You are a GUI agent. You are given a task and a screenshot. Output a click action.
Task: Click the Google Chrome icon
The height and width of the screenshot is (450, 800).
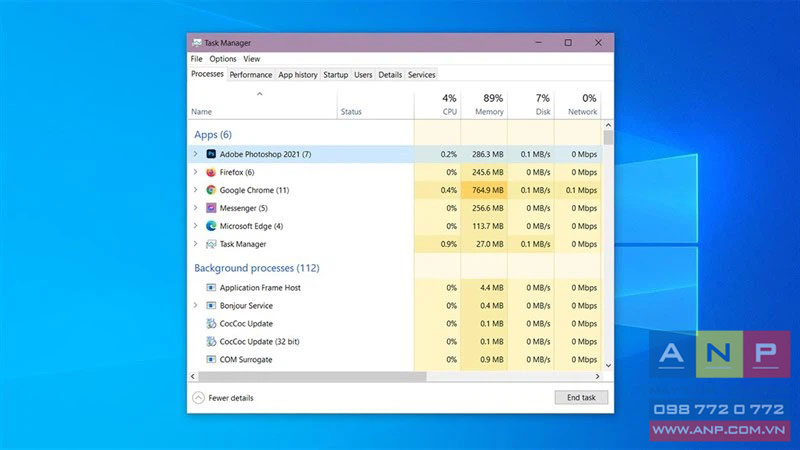(x=211, y=190)
